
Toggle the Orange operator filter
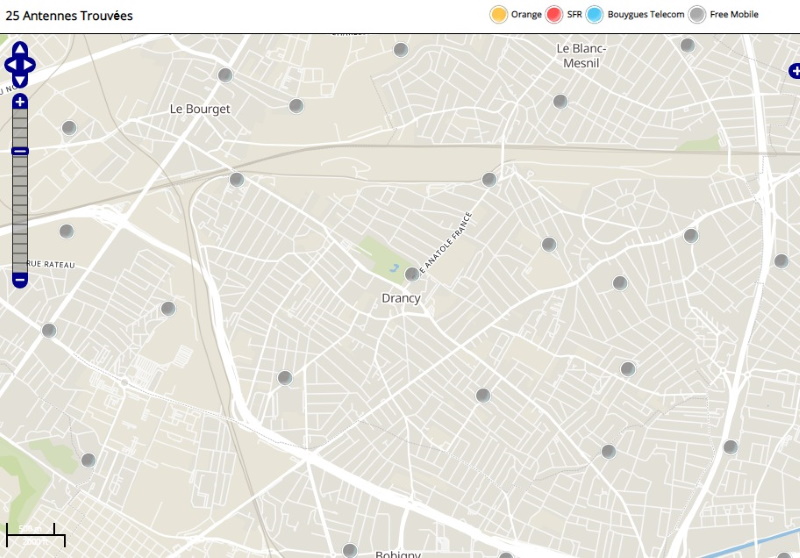click(x=498, y=14)
